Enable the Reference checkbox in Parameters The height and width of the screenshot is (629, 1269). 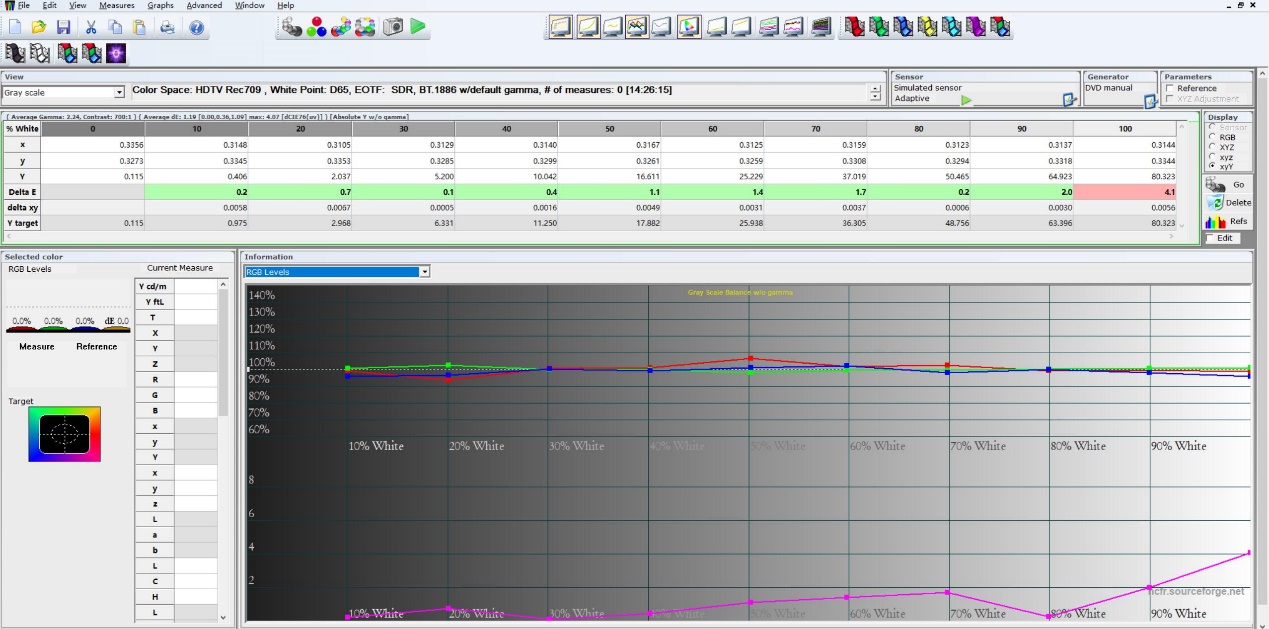(1170, 88)
